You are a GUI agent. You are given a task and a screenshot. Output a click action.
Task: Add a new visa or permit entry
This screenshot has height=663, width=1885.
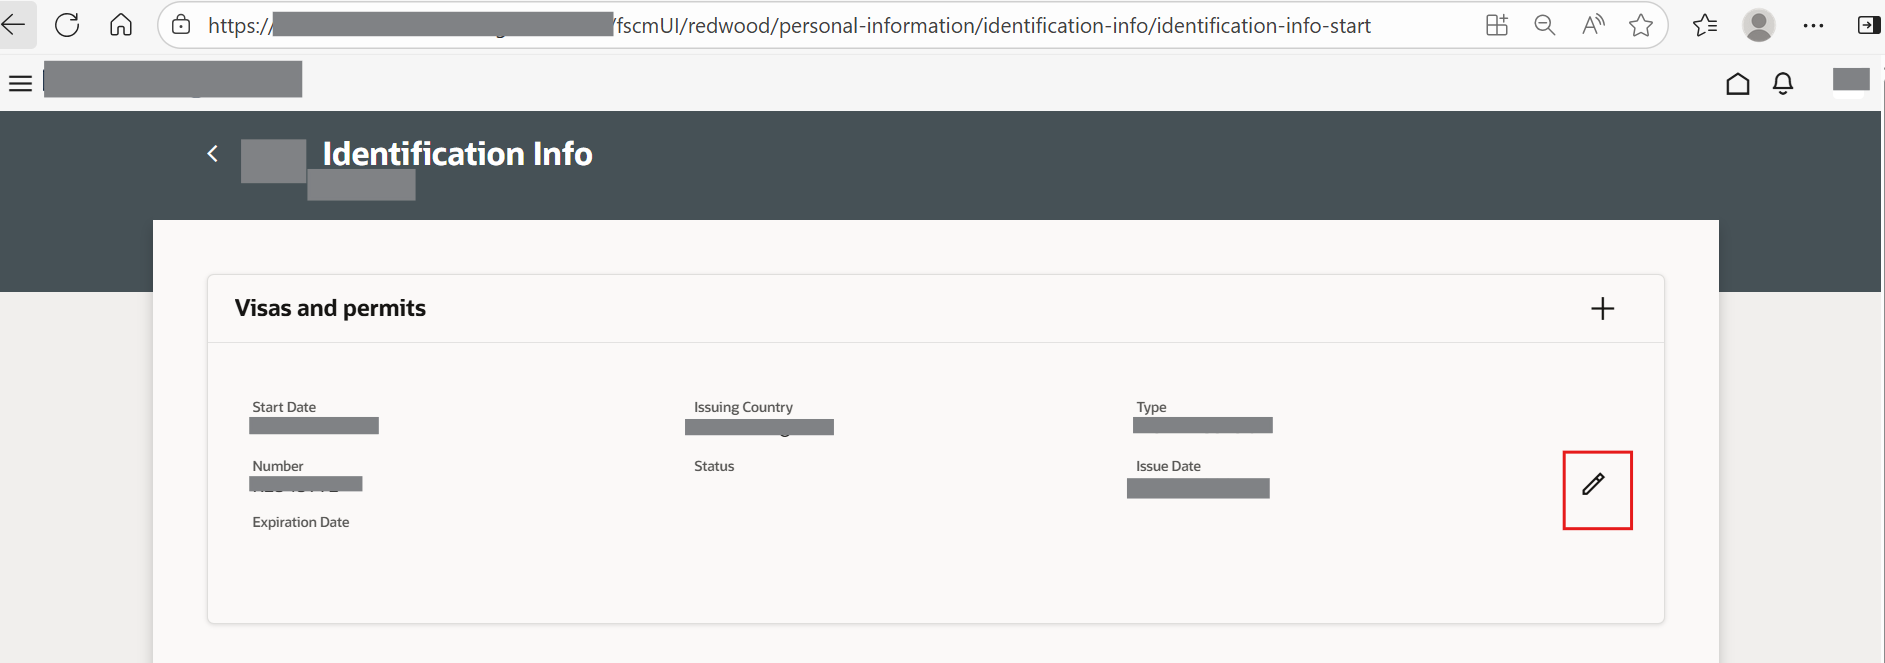click(1603, 308)
